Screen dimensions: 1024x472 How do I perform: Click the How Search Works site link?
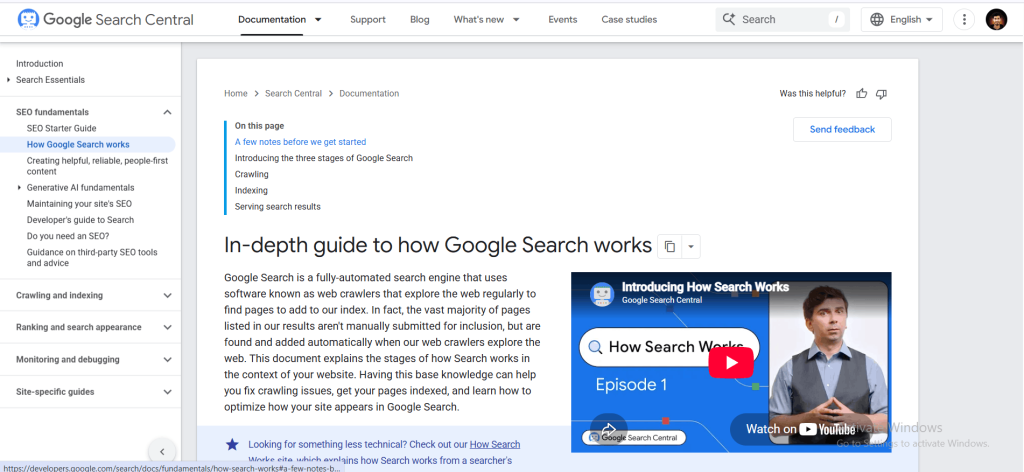[x=495, y=445]
